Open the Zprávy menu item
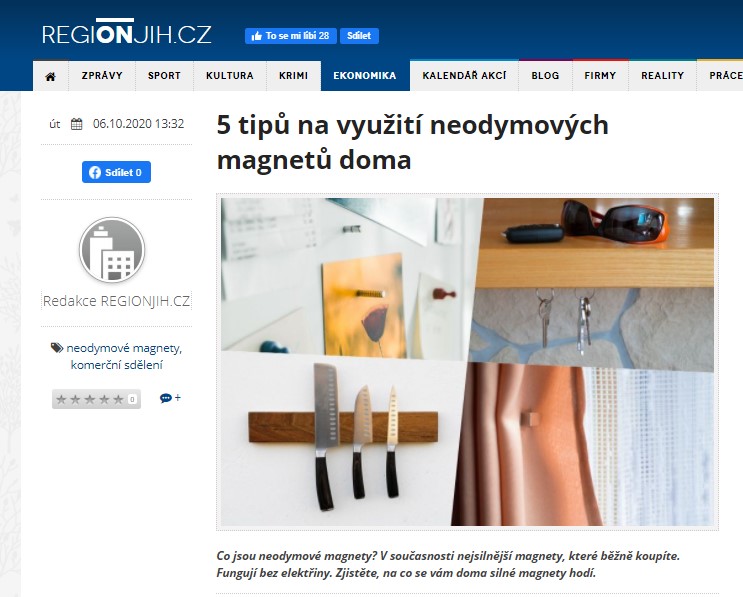 coord(102,76)
